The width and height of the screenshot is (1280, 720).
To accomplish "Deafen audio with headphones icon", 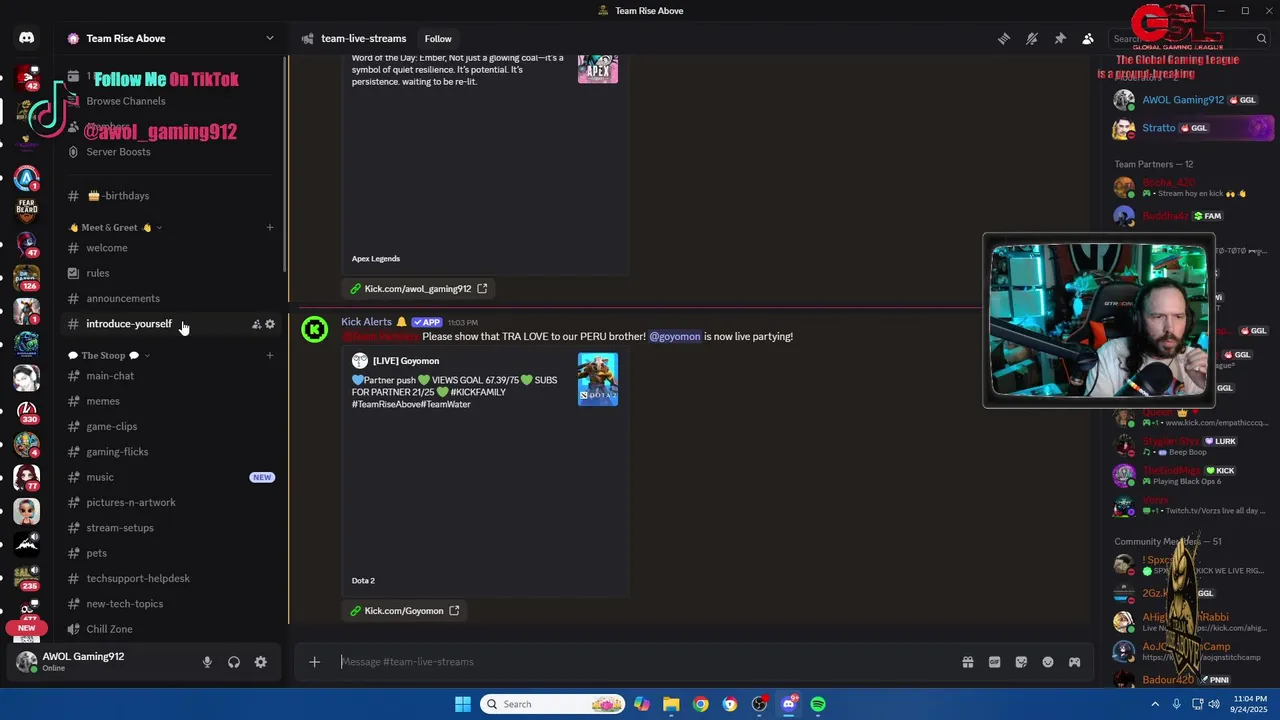I will [234, 662].
